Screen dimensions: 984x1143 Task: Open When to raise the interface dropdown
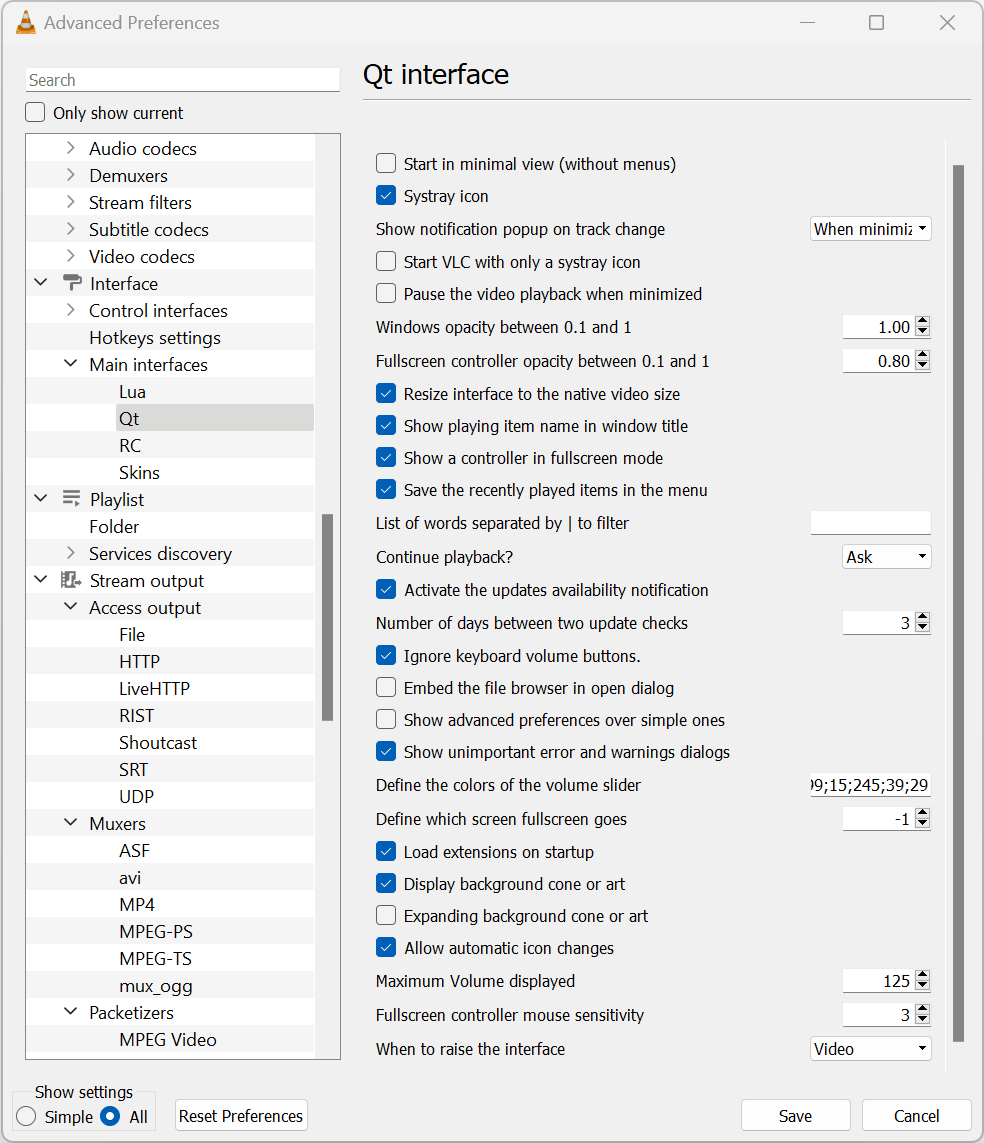(870, 1049)
